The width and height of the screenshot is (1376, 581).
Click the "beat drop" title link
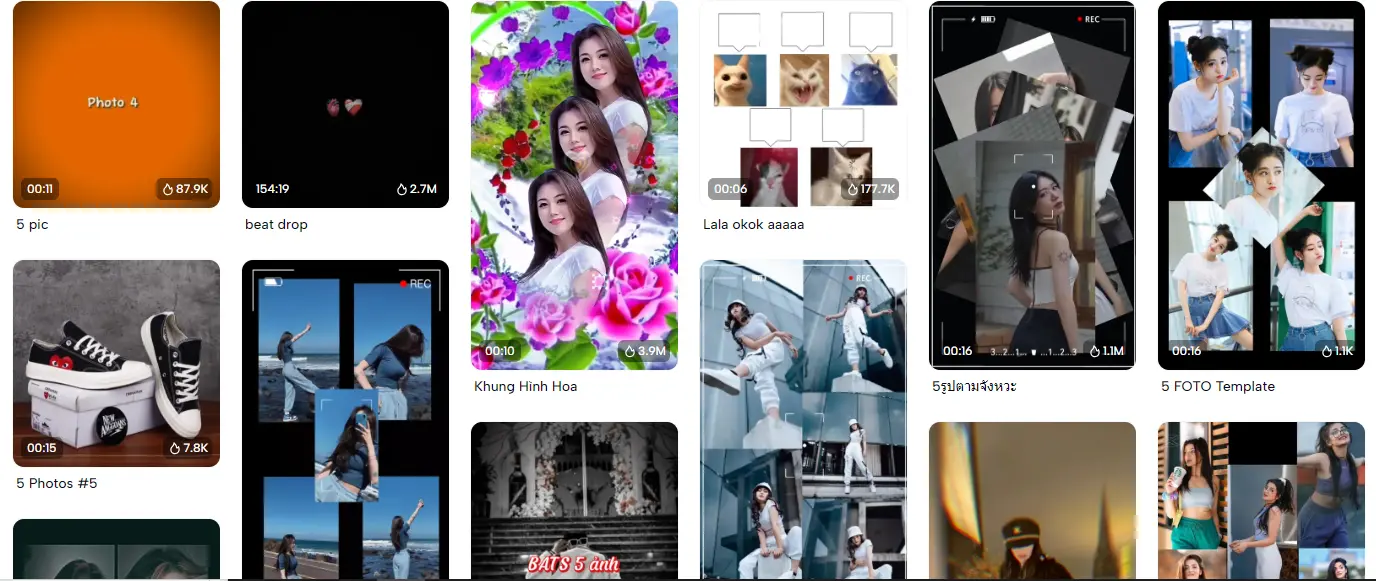(276, 225)
